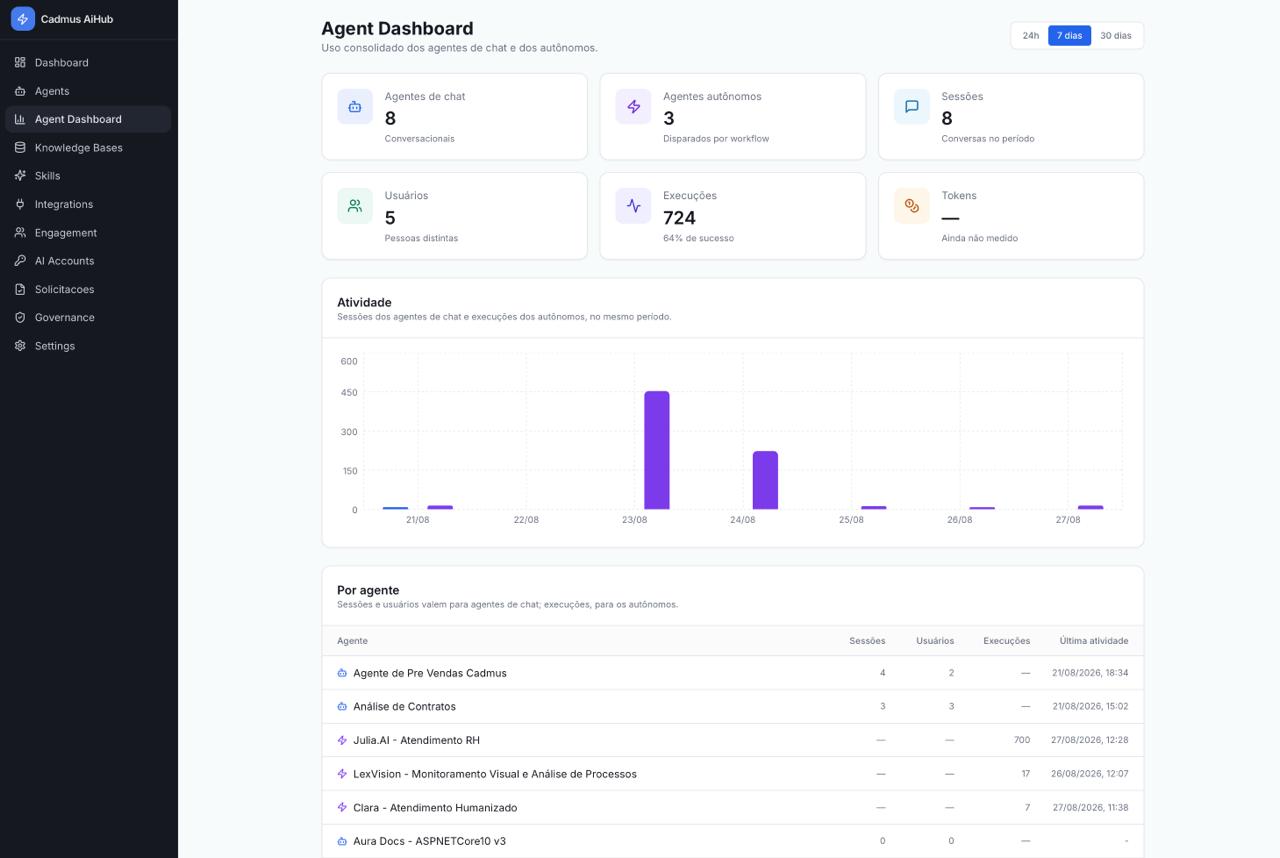This screenshot has width=1280, height=858.
Task: Click the bolt icon beside Julia.AI row
Action: point(342,740)
